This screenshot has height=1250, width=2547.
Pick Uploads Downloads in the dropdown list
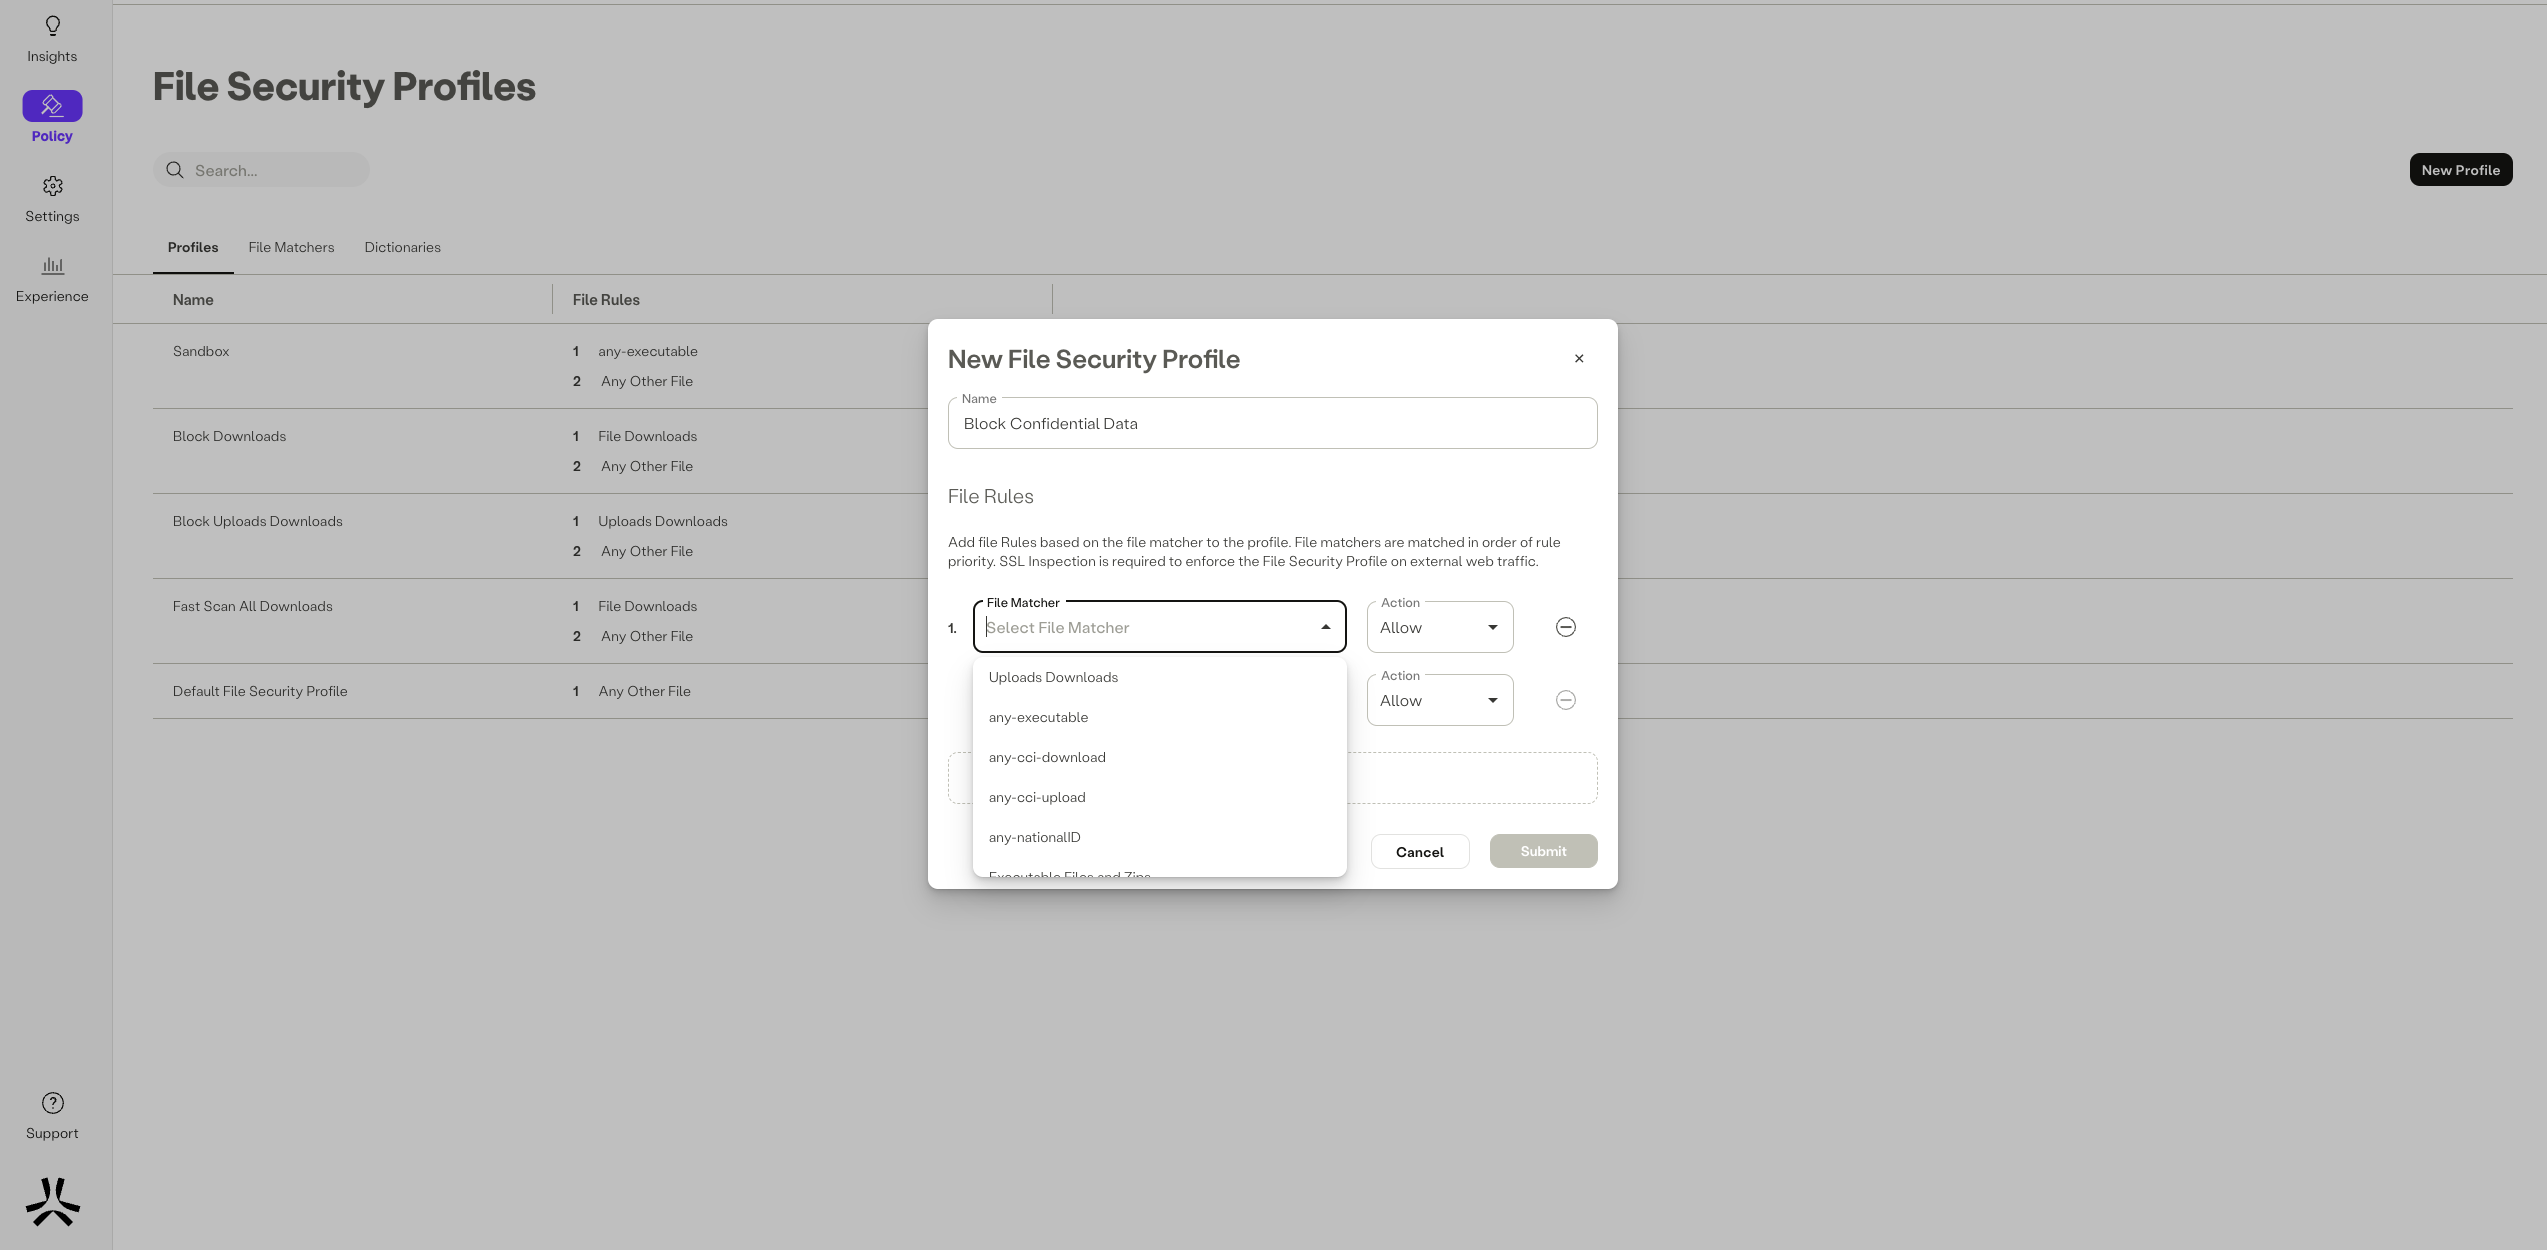click(x=1053, y=677)
